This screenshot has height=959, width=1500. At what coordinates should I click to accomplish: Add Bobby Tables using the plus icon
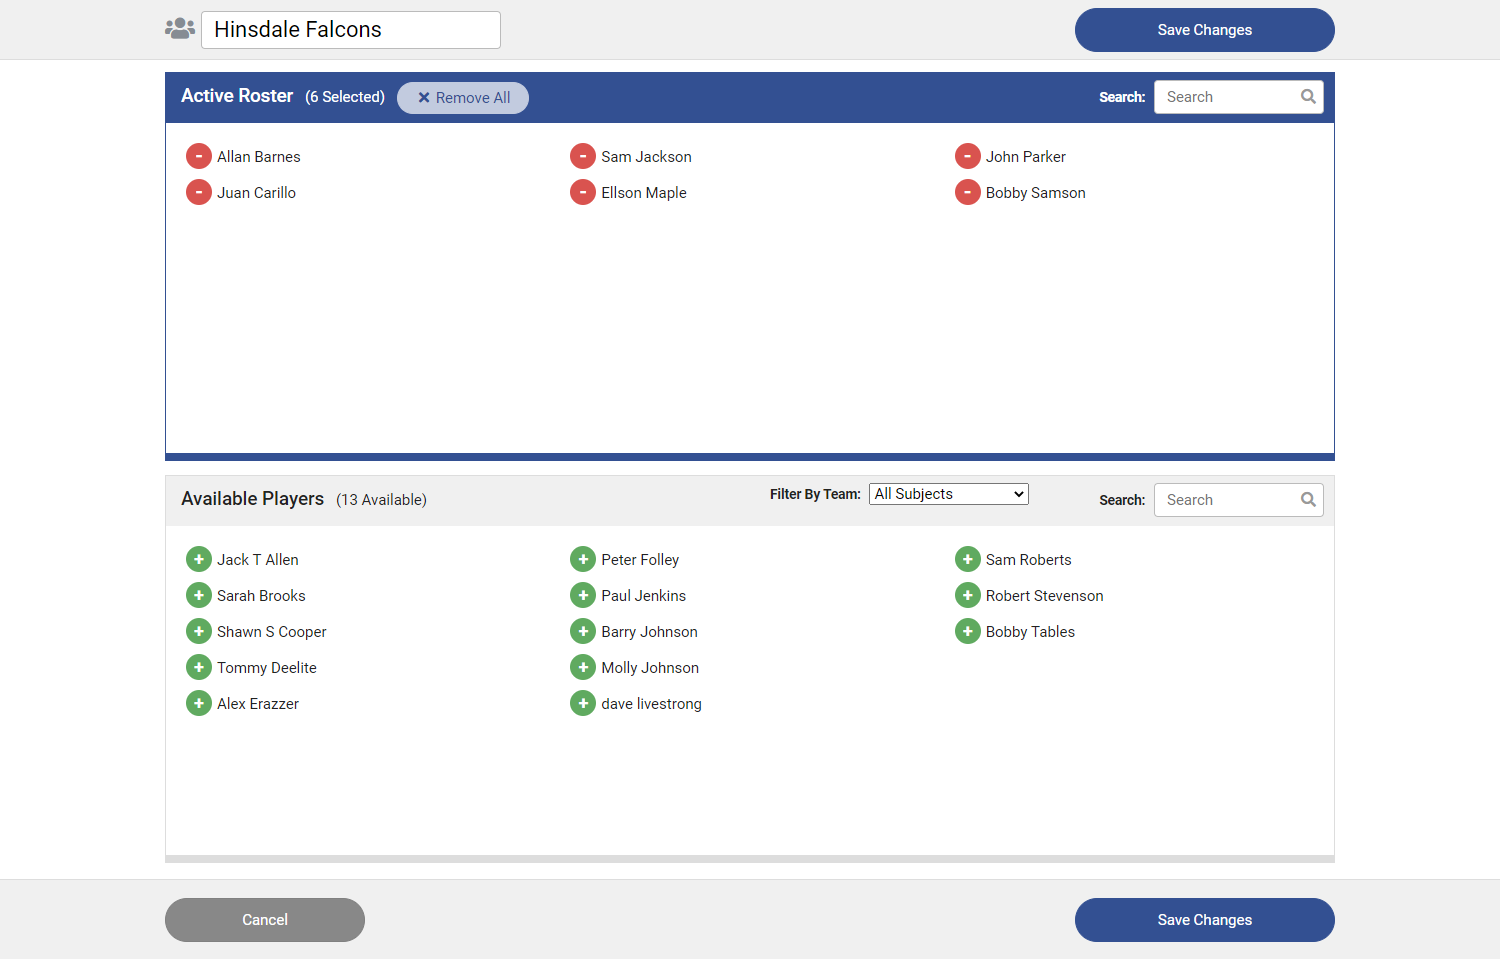967,631
